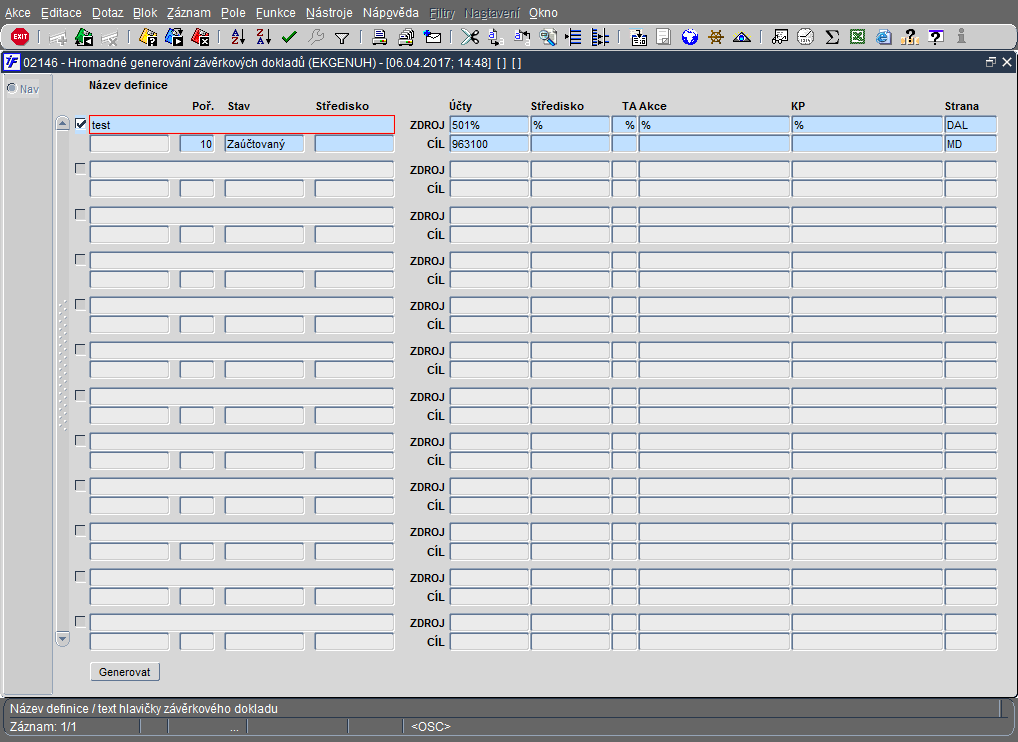
Task: Click the Internet Explorer icon
Action: click(883, 38)
